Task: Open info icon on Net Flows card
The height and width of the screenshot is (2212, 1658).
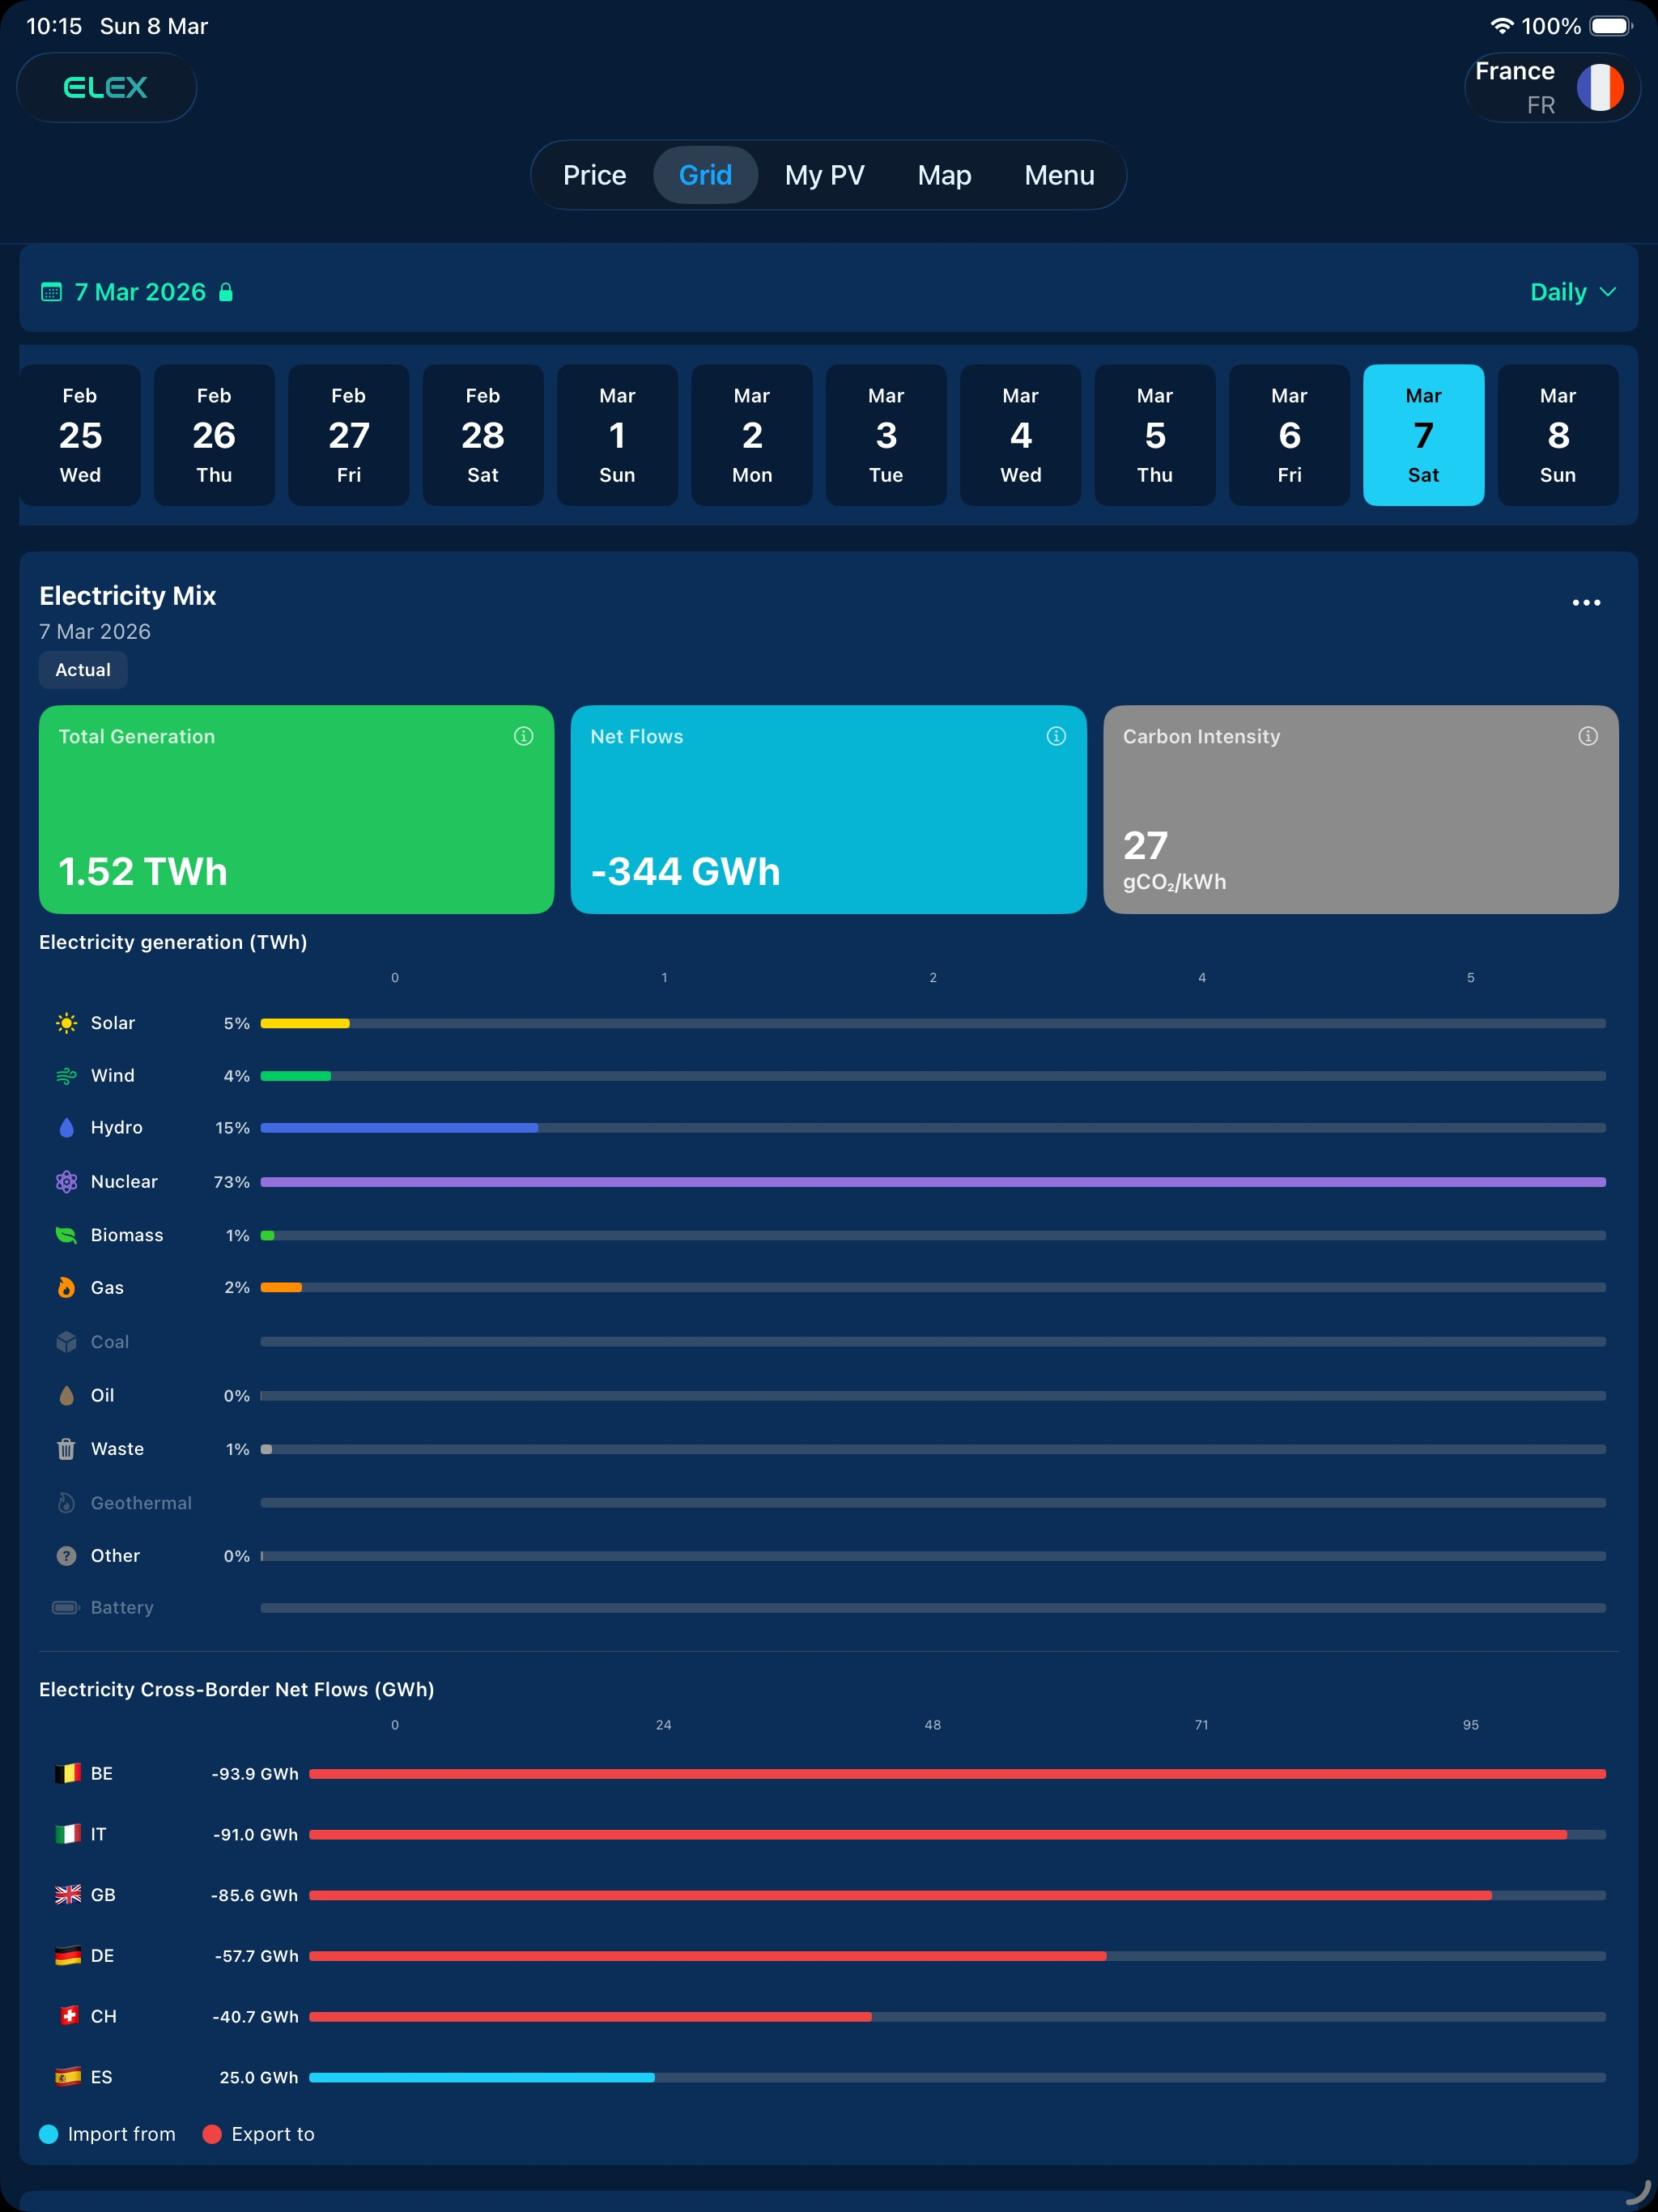Action: coord(1056,736)
